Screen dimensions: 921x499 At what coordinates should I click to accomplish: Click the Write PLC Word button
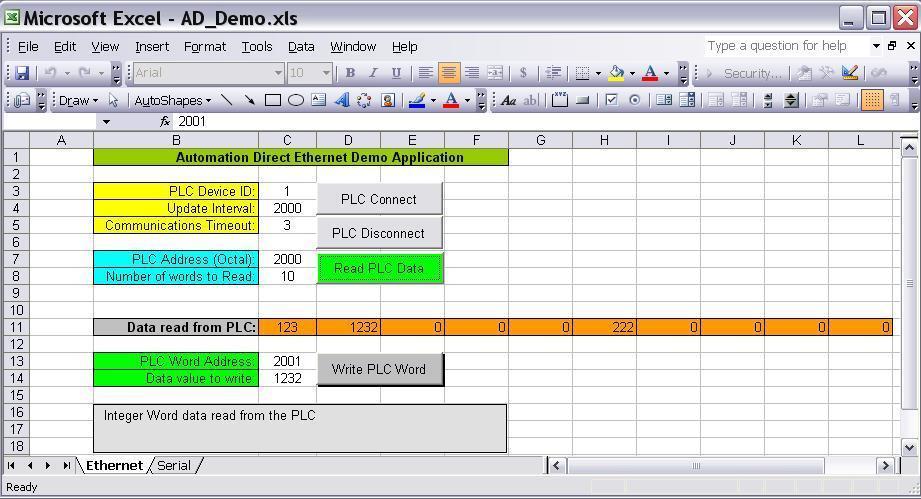pyautogui.click(x=379, y=369)
